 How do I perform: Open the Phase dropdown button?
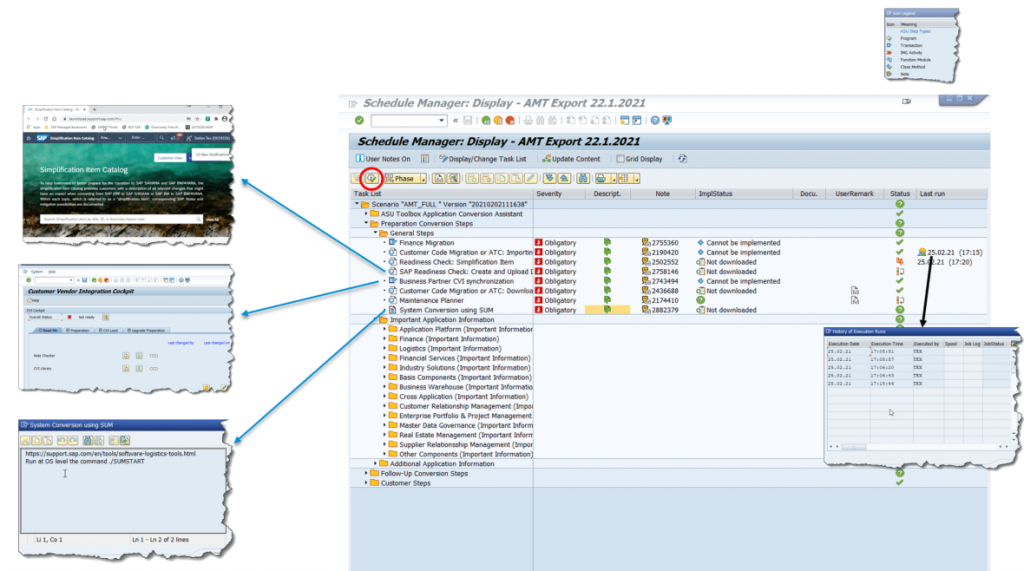pos(405,178)
